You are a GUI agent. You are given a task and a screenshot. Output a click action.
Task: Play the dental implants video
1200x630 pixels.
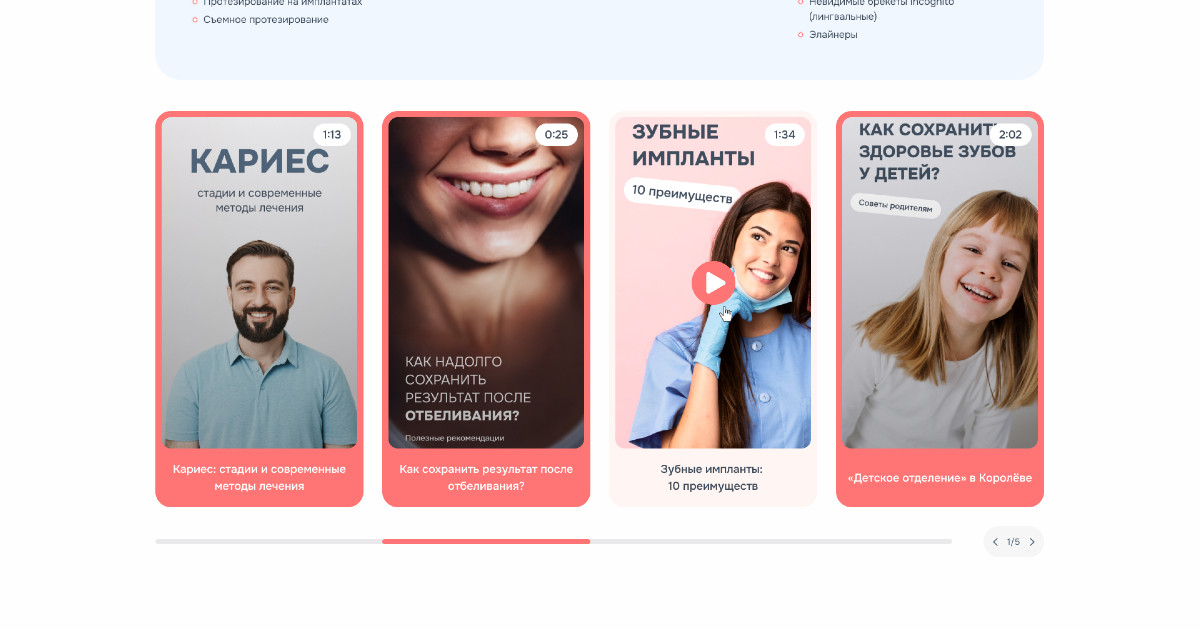point(713,283)
